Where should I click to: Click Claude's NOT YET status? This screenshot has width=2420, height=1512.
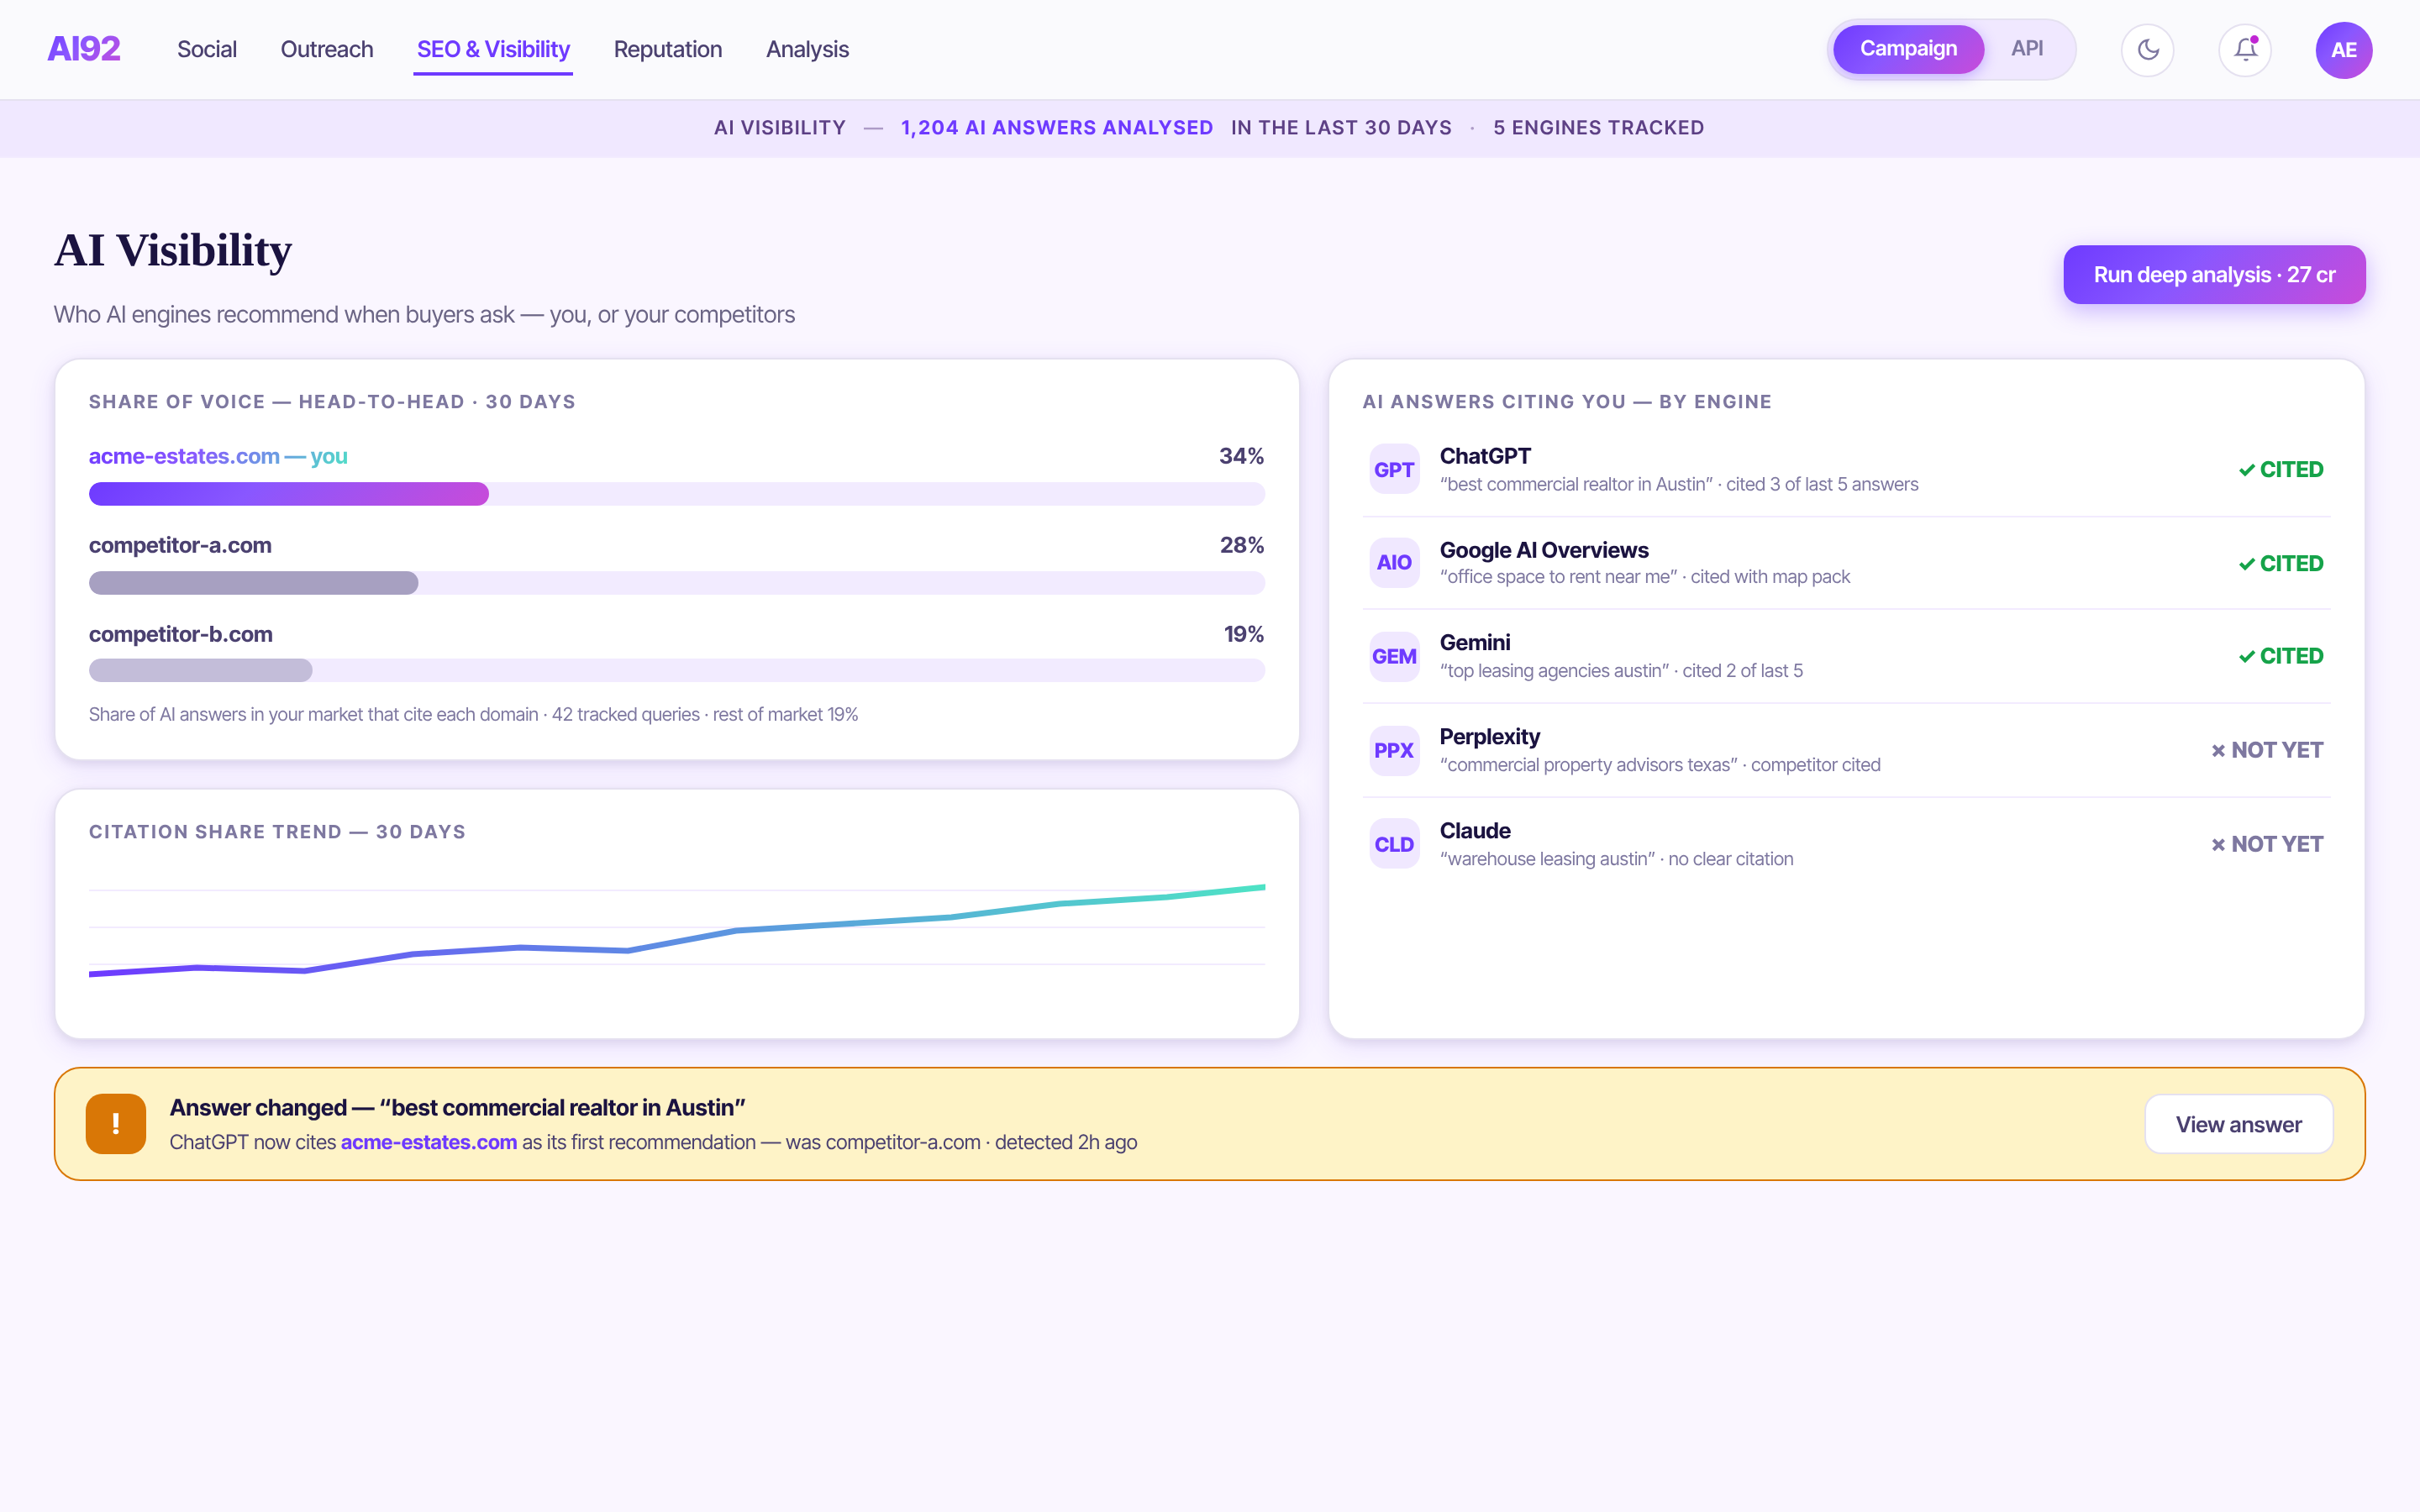click(2266, 844)
